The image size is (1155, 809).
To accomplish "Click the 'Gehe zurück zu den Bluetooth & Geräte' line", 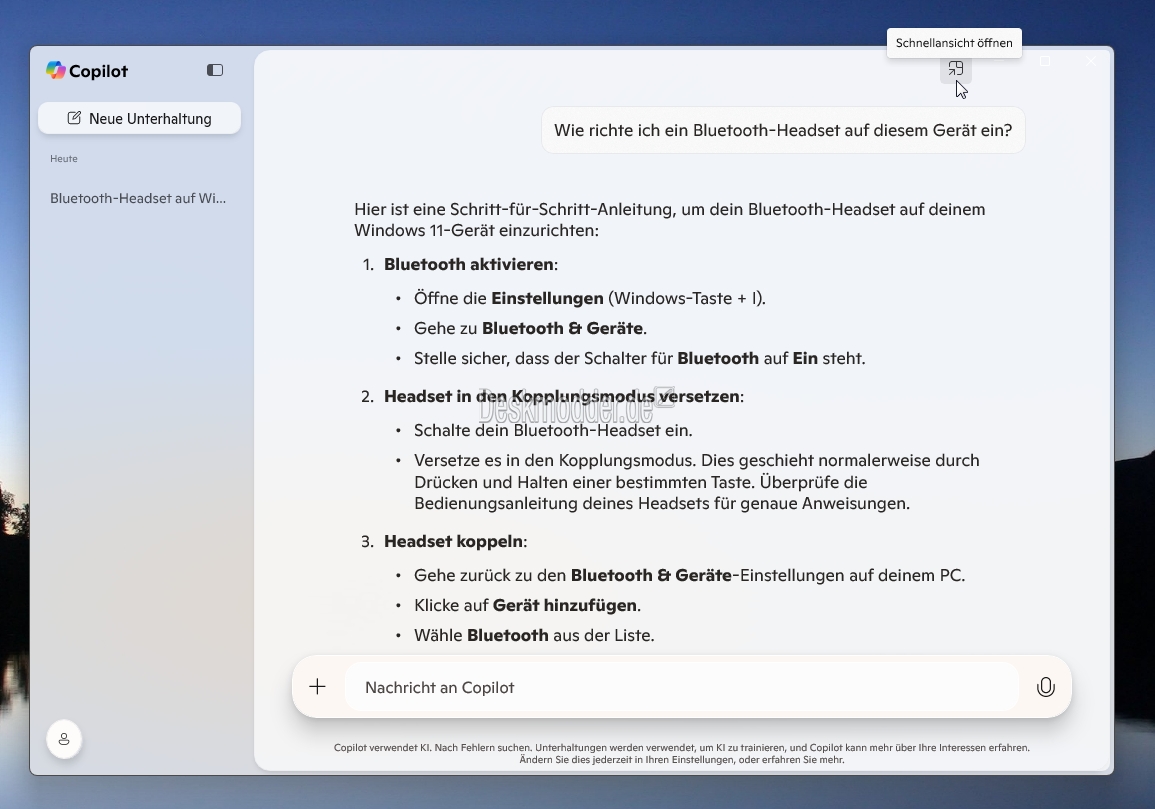I will click(x=689, y=575).
